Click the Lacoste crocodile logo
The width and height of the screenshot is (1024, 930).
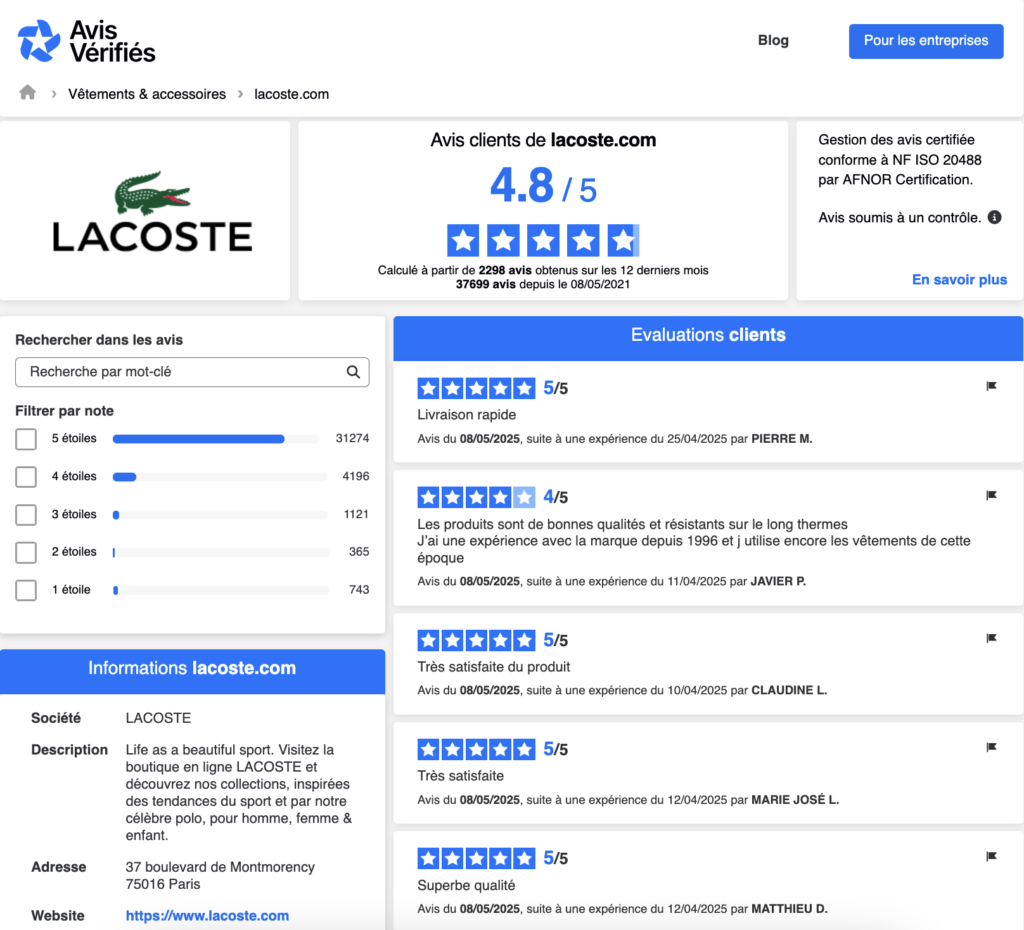[152, 212]
